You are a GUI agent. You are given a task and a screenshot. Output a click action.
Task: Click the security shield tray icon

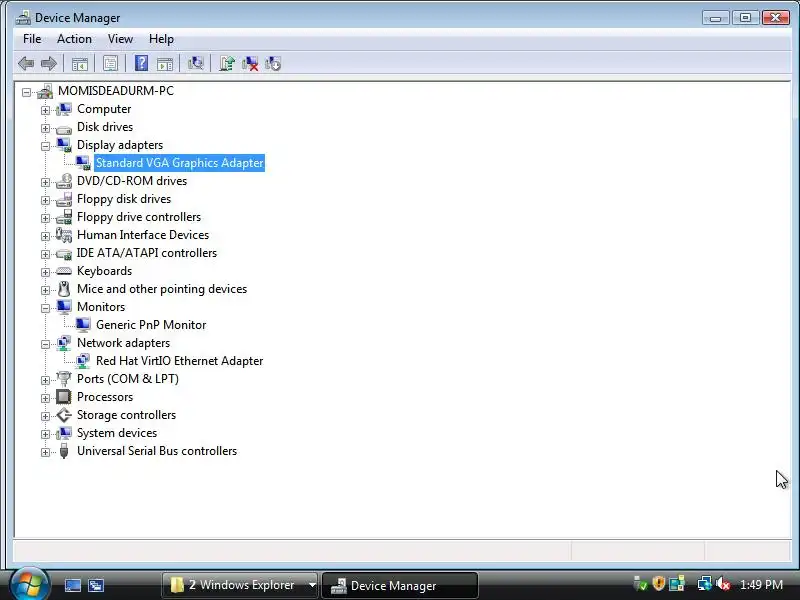click(x=659, y=583)
